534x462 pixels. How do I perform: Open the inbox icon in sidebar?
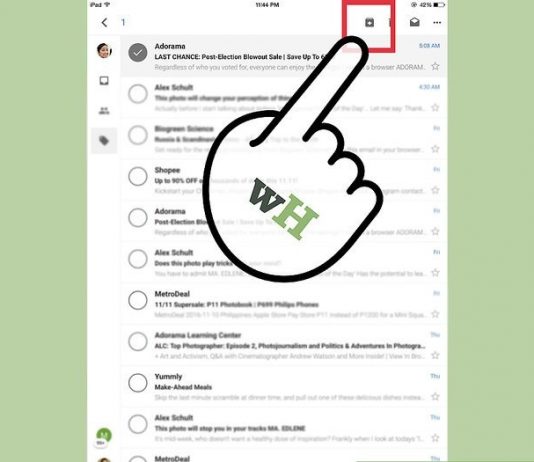[x=104, y=81]
